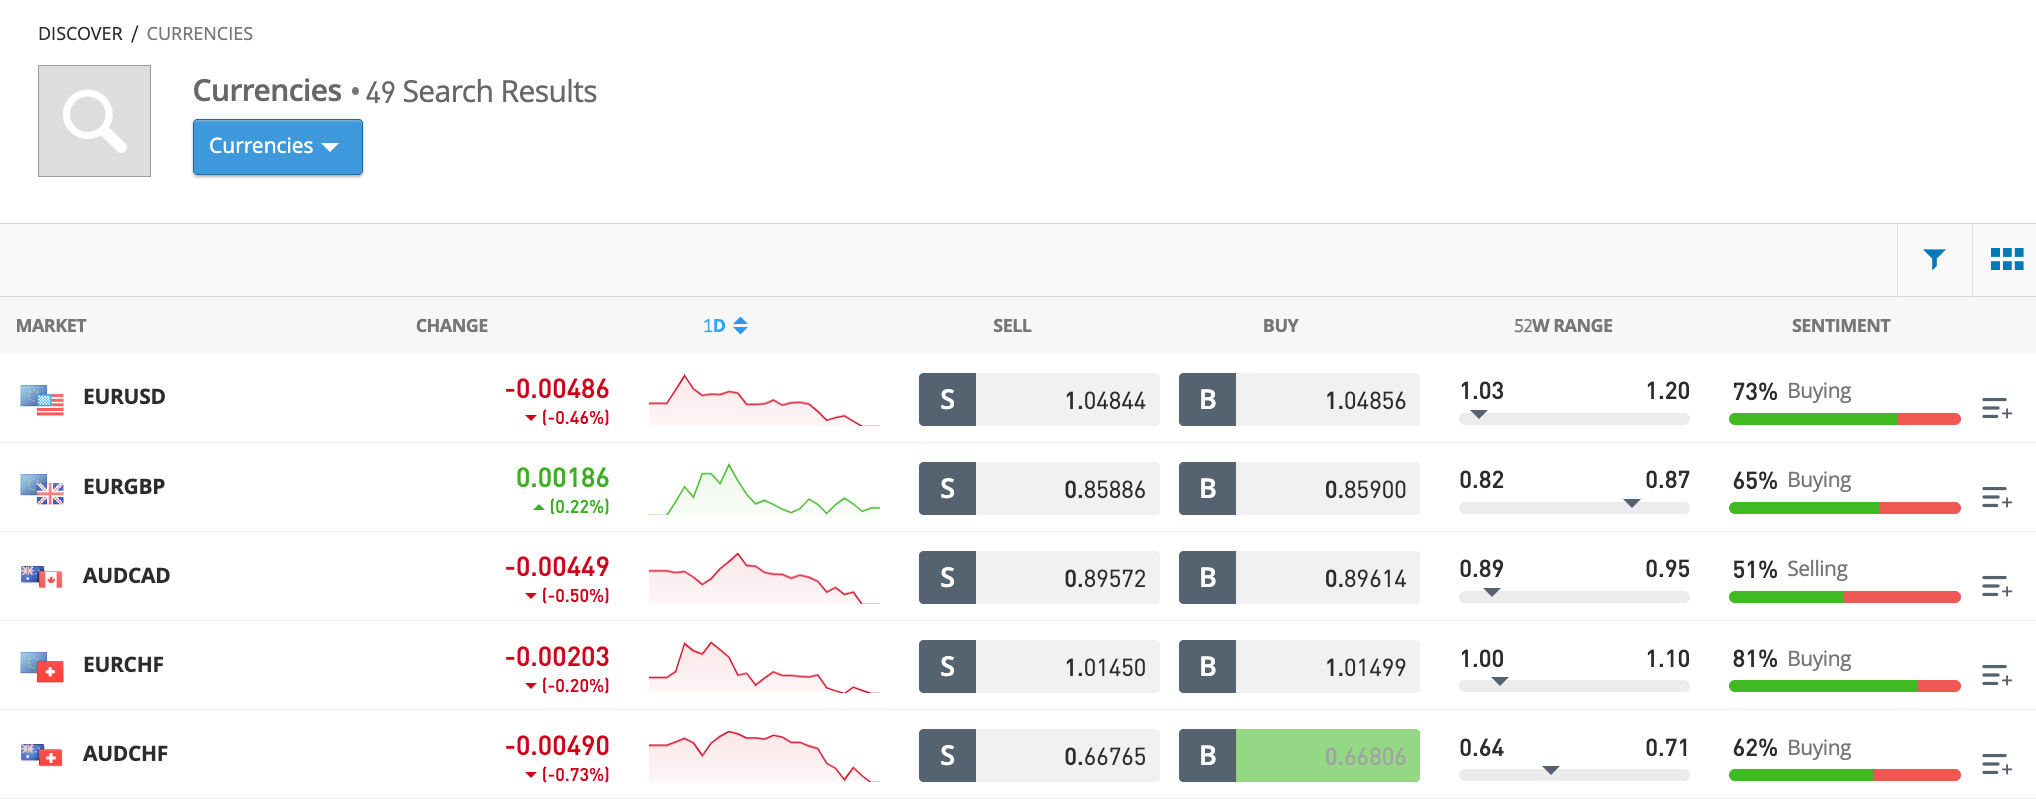Buy AUDCHF at 0.66806

(x=1299, y=756)
